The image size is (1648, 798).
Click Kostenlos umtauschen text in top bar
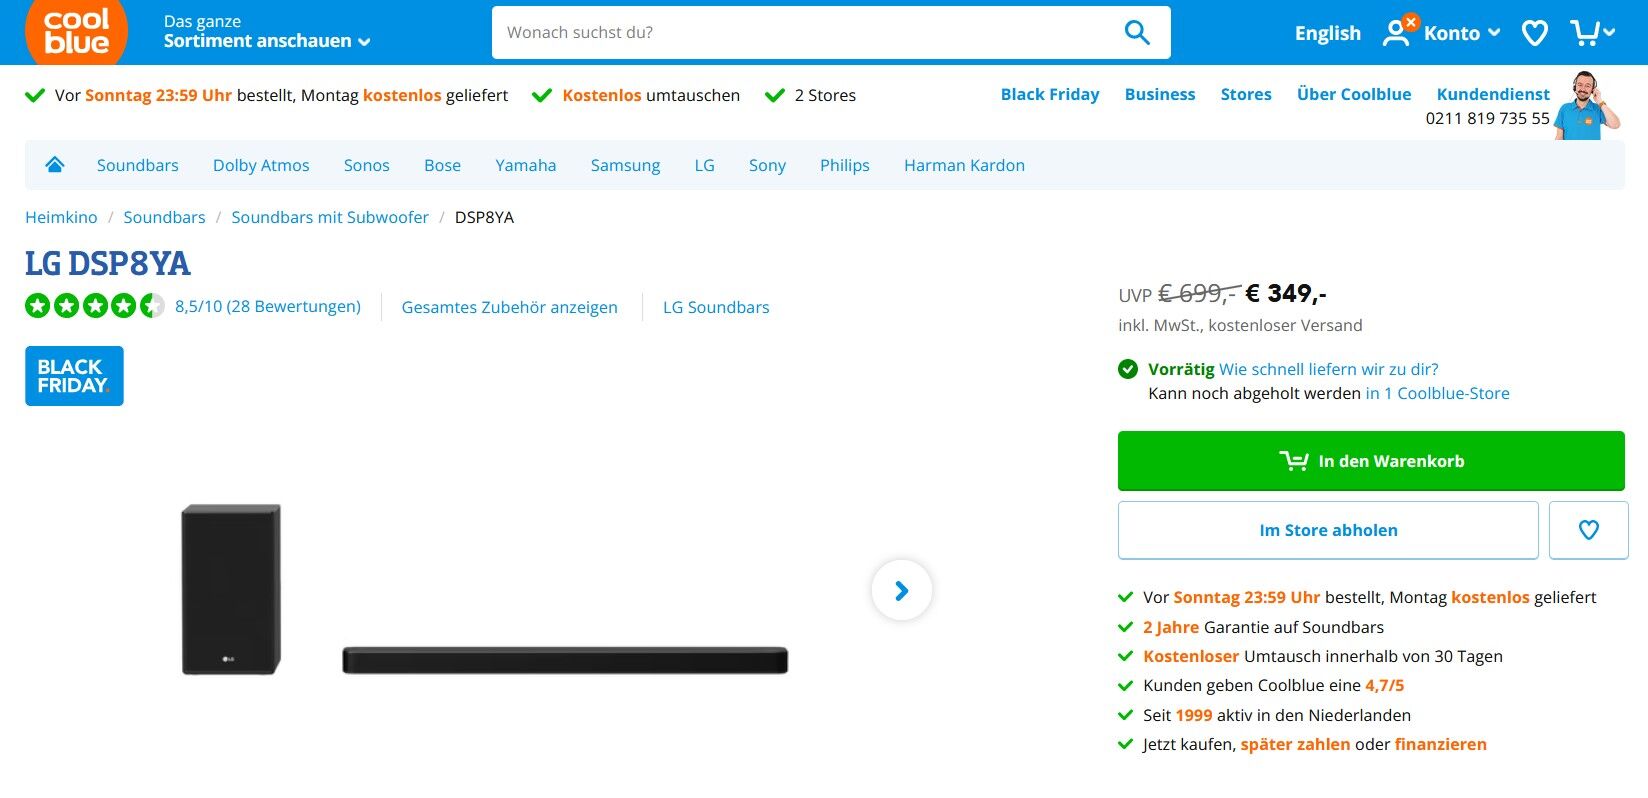[x=651, y=95]
